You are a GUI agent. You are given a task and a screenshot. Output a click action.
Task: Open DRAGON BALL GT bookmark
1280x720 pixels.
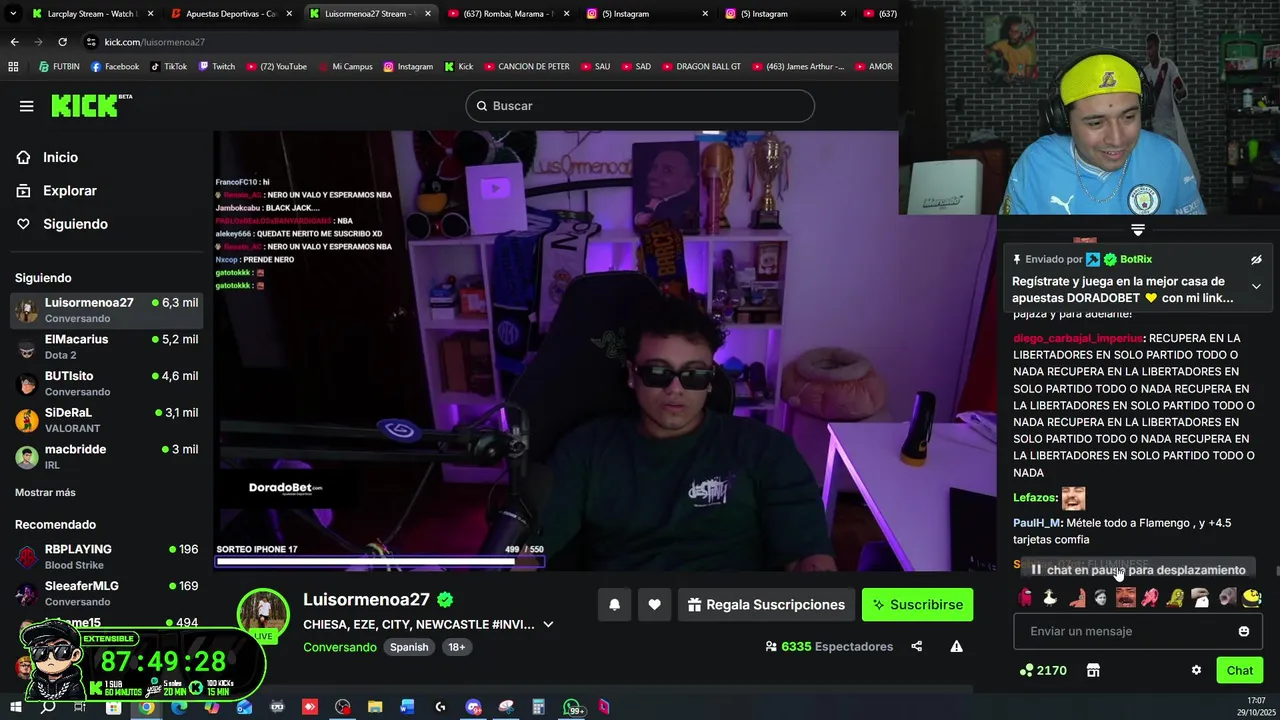point(701,67)
